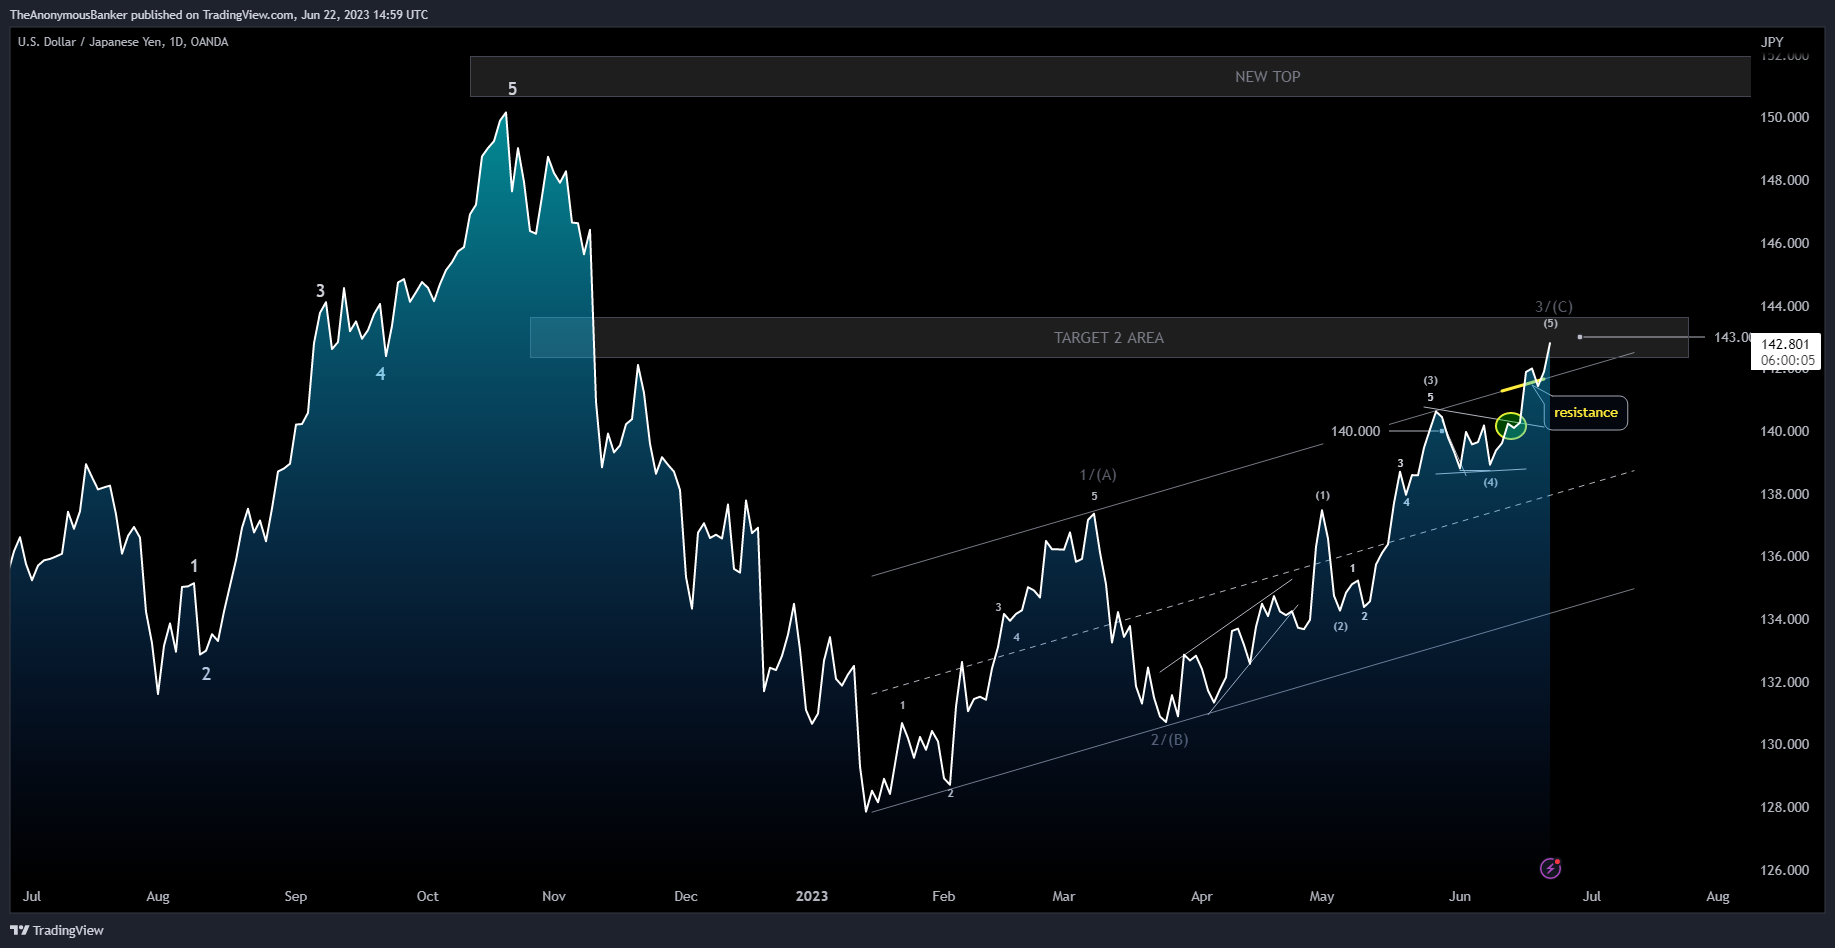Click 138.000 on the price axis

pyautogui.click(x=1784, y=495)
